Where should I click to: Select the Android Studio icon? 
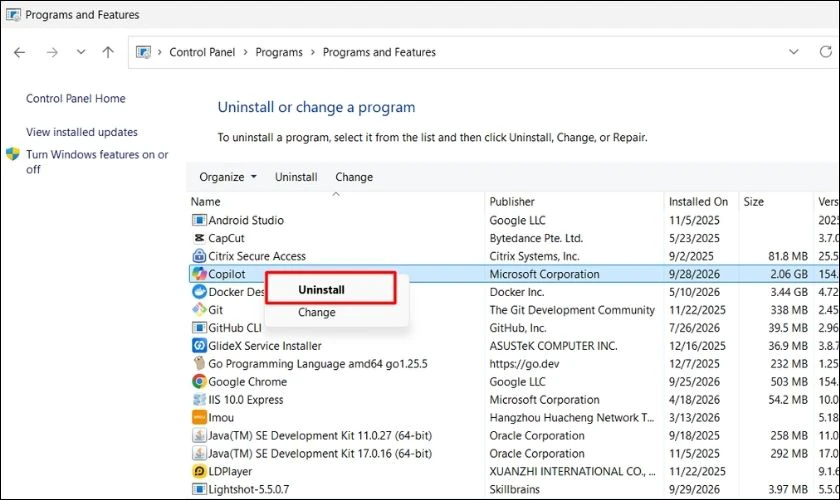[199, 220]
